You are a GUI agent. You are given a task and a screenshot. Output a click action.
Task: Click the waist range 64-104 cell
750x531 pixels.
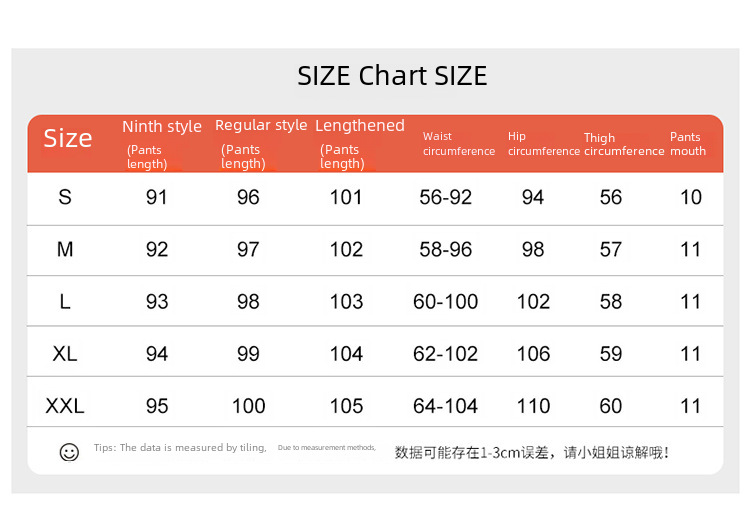tap(445, 406)
